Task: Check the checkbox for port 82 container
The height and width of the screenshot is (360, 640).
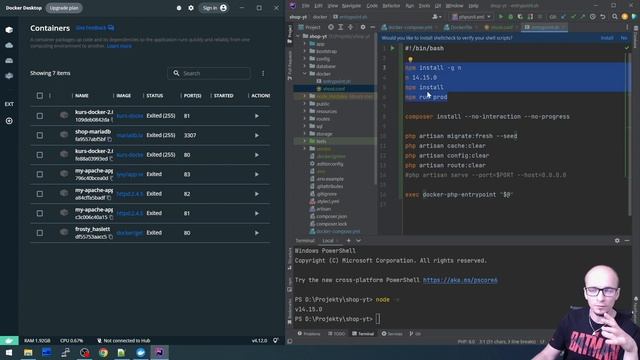Action: [x=40, y=194]
